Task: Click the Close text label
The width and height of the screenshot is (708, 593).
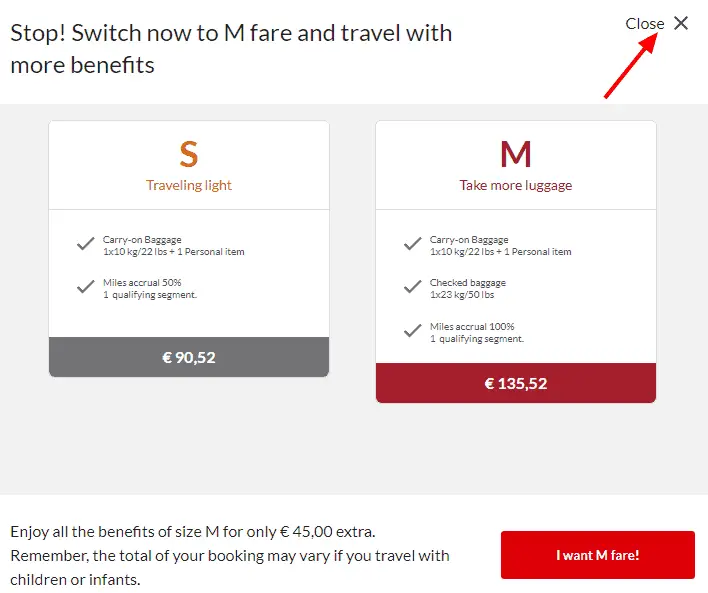Action: coord(644,24)
